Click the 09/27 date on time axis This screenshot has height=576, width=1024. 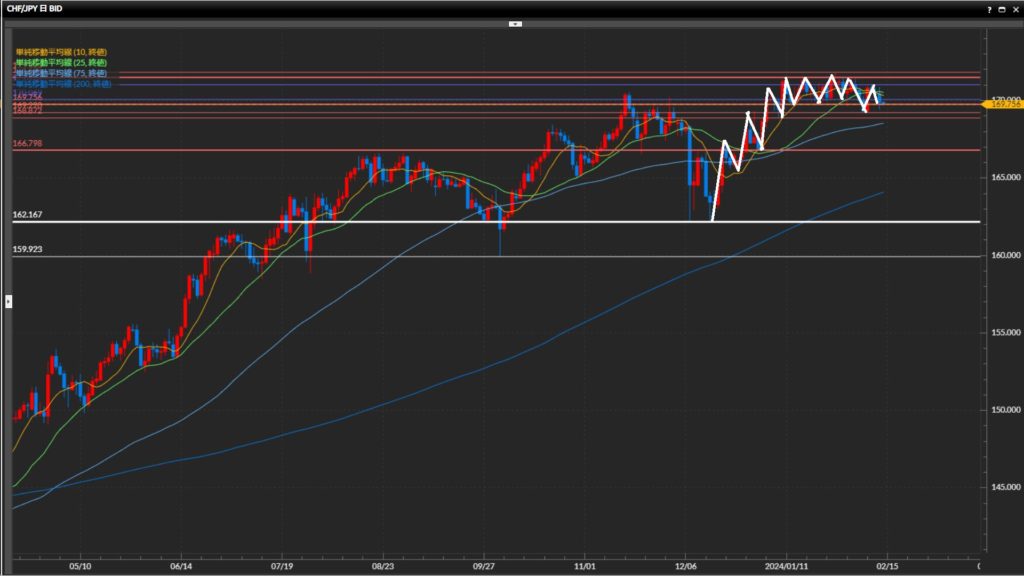point(484,563)
